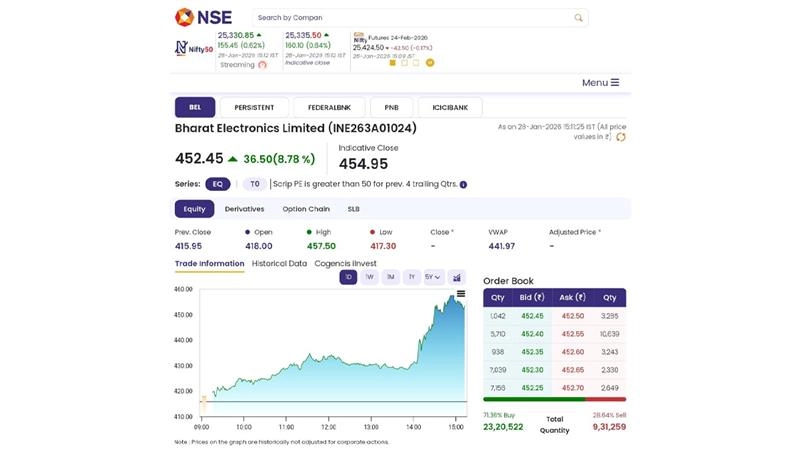Open the Cogencis iInvest link

point(345,263)
